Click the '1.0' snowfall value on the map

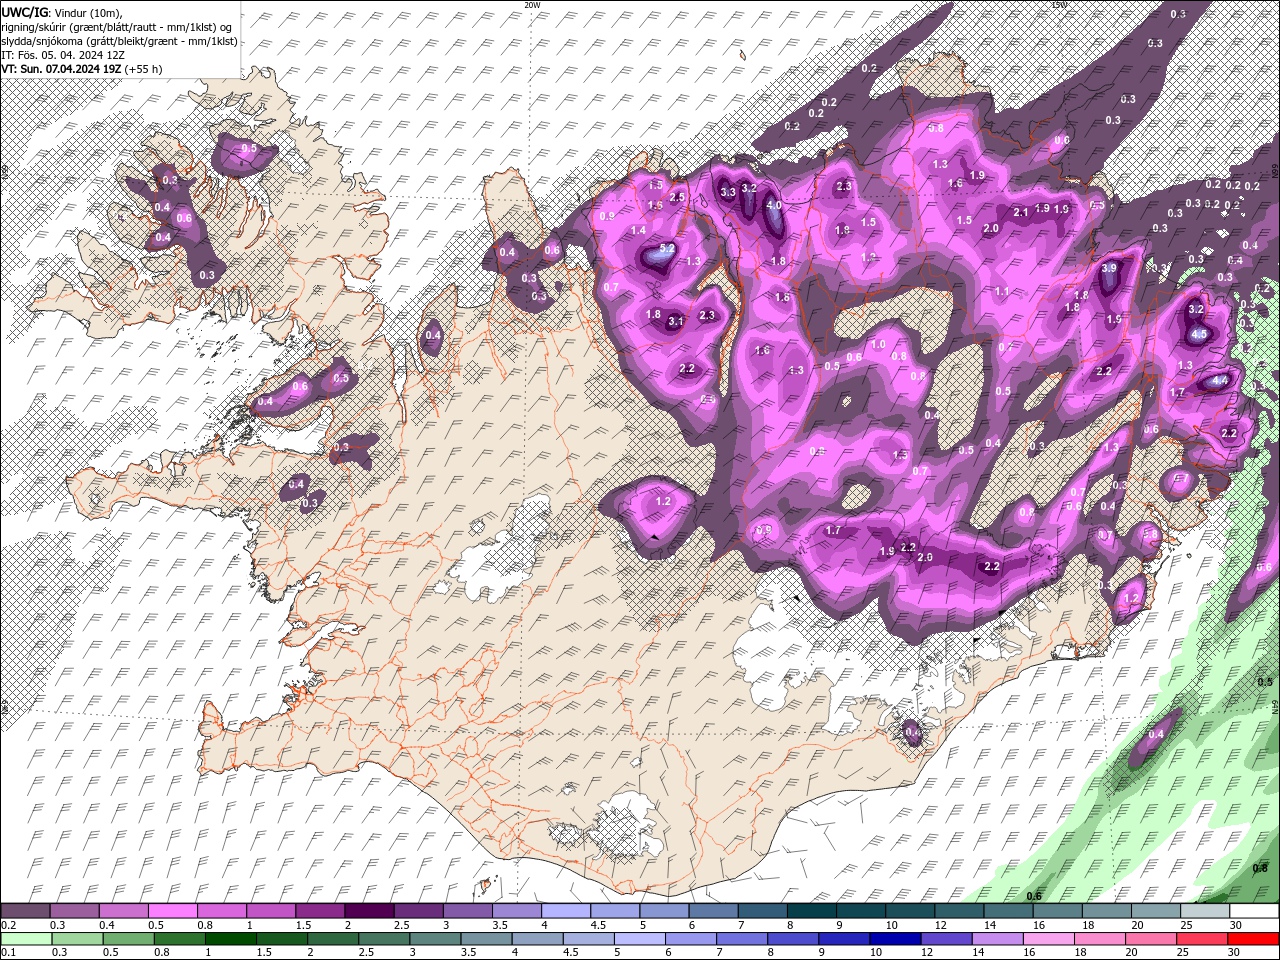[x=878, y=344]
